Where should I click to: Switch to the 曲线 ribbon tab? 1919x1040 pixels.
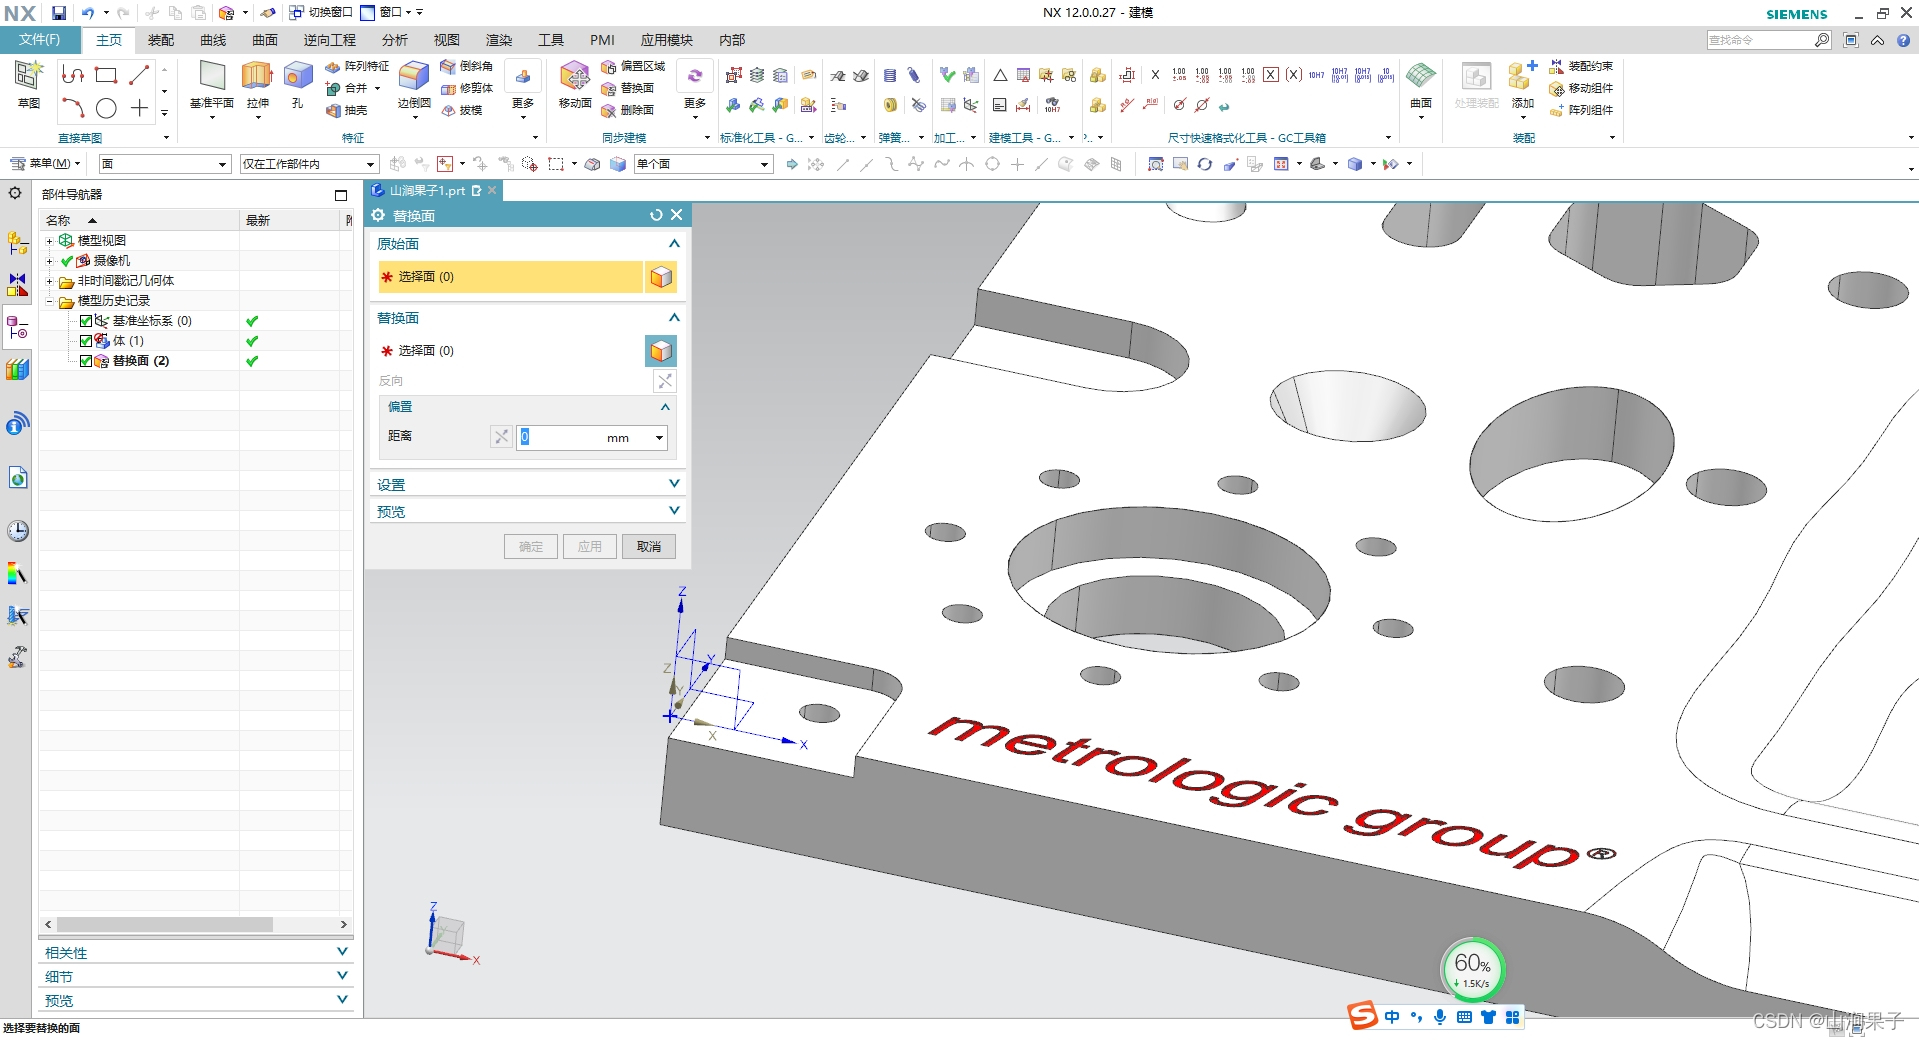[213, 40]
